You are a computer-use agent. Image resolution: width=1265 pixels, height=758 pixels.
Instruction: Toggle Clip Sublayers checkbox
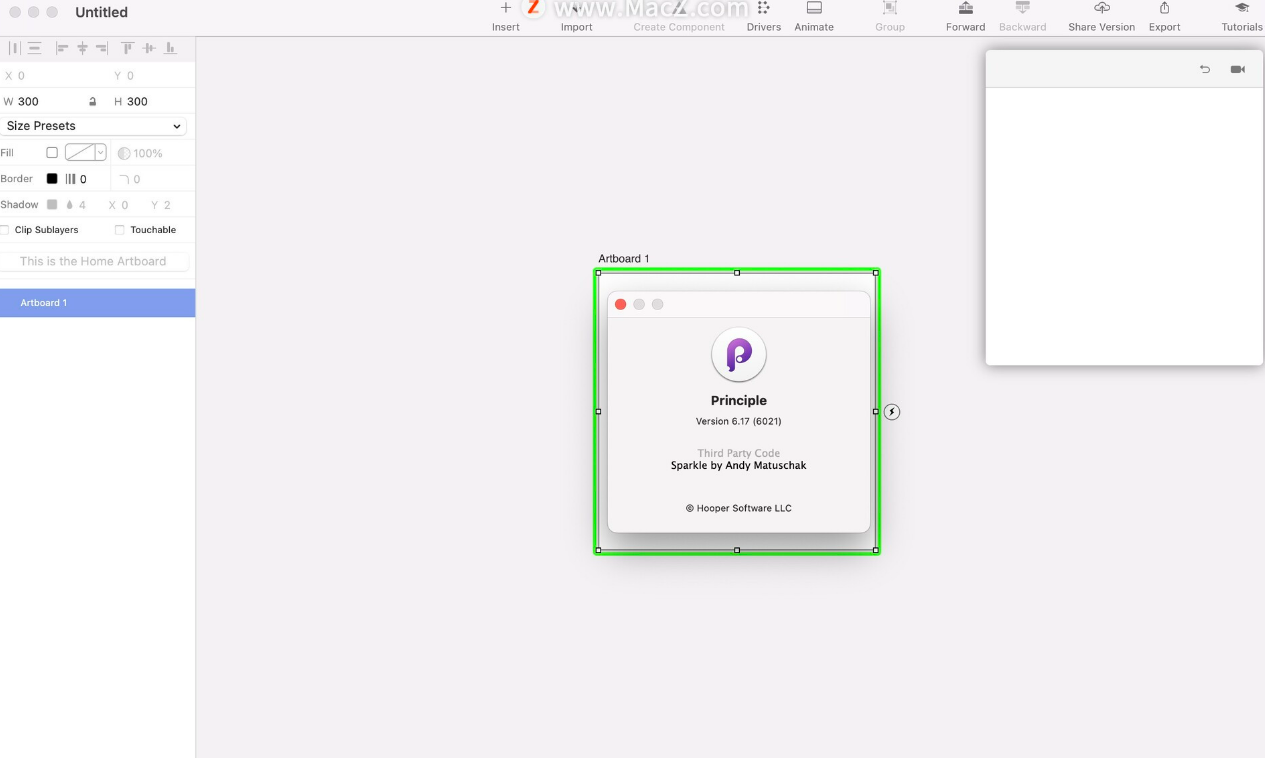pos(5,230)
